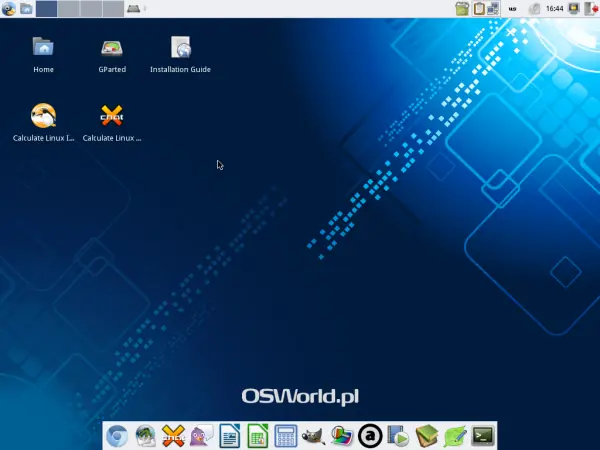The height and width of the screenshot is (450, 600).
Task: Open the chat X icon in the dock
Action: [x=173, y=436]
